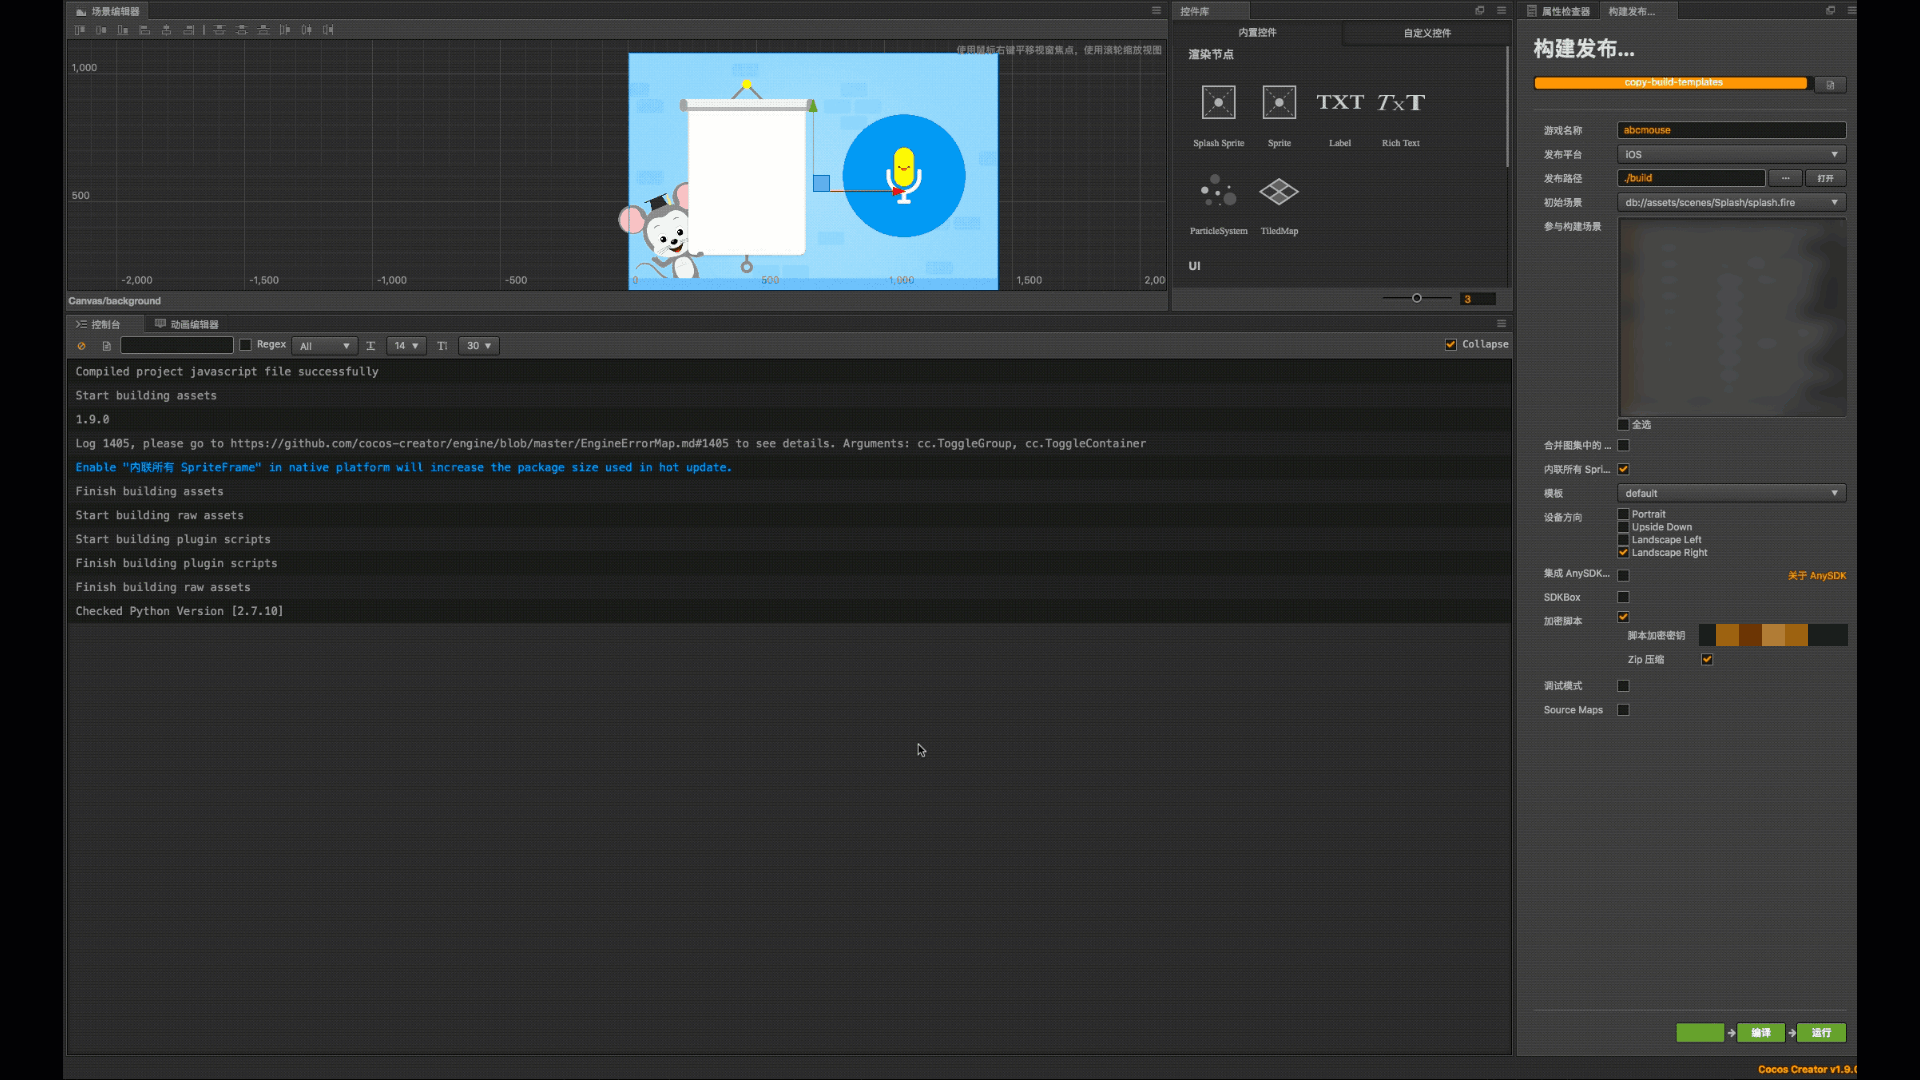Toggle the Regex checkbox in the console
Viewport: 1920px width, 1080px height.
(246, 345)
